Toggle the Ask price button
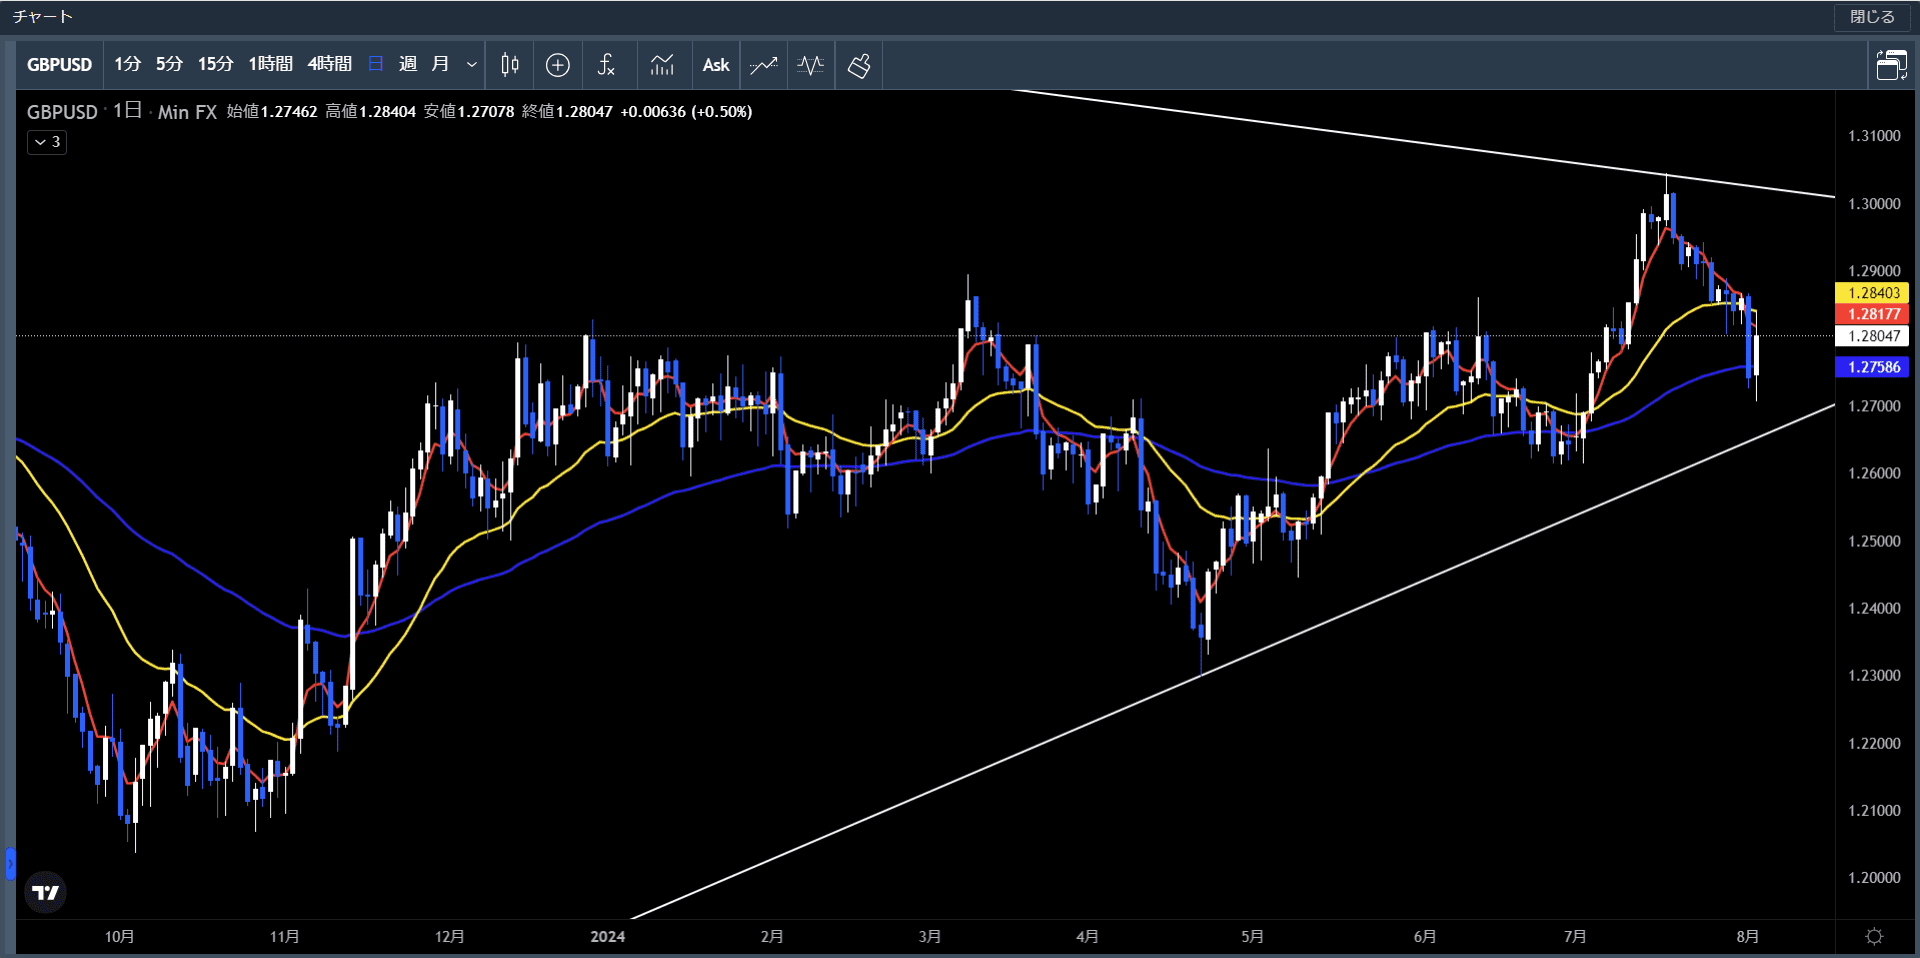 point(716,65)
